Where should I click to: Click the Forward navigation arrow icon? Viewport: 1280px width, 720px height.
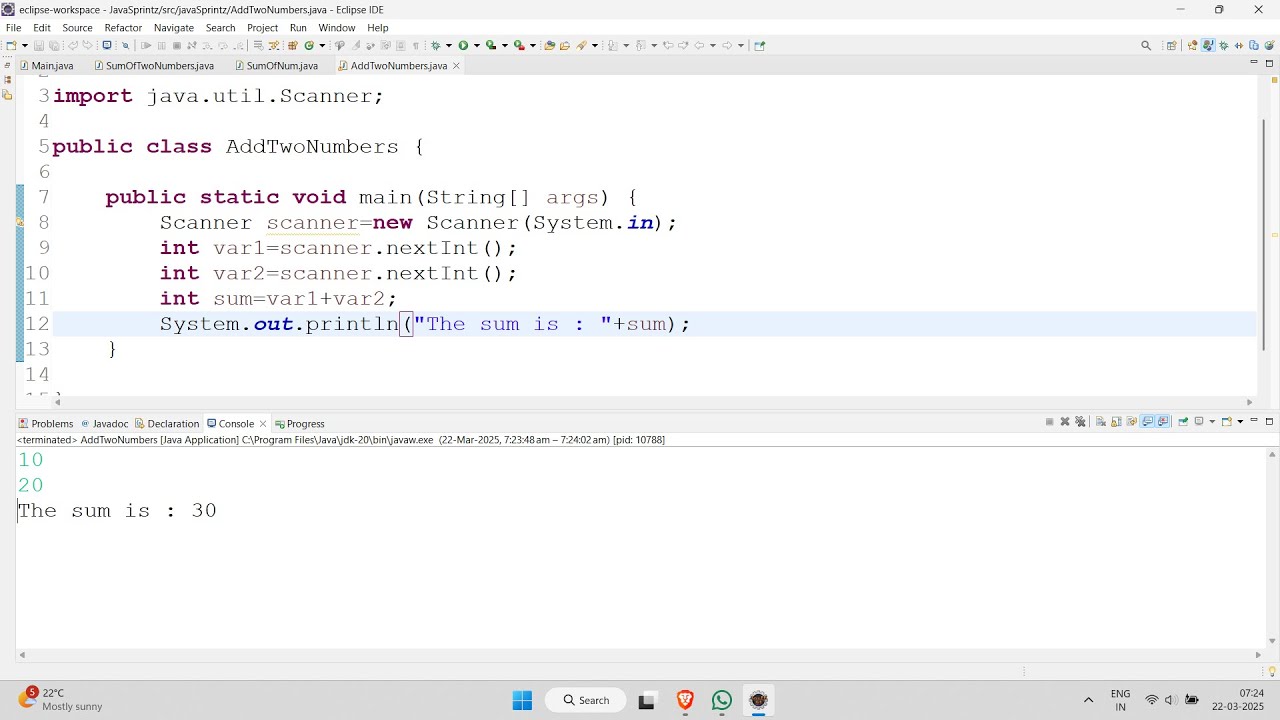click(727, 45)
